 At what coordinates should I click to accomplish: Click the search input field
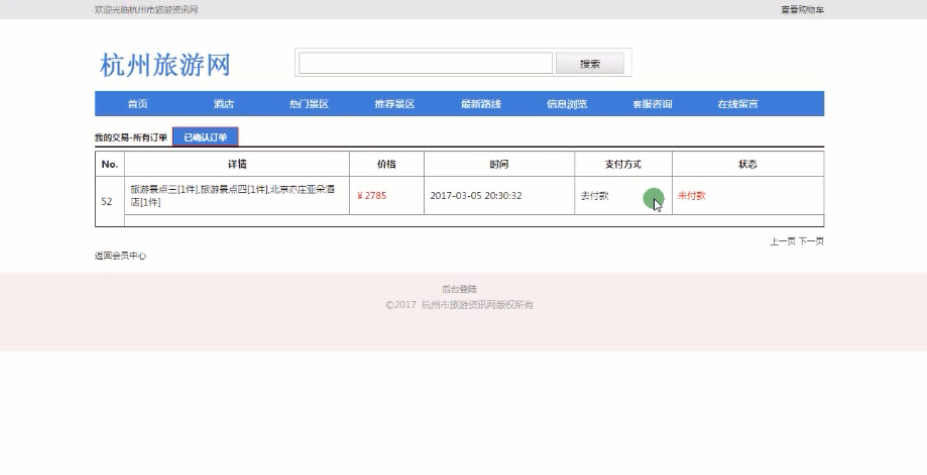pyautogui.click(x=425, y=64)
